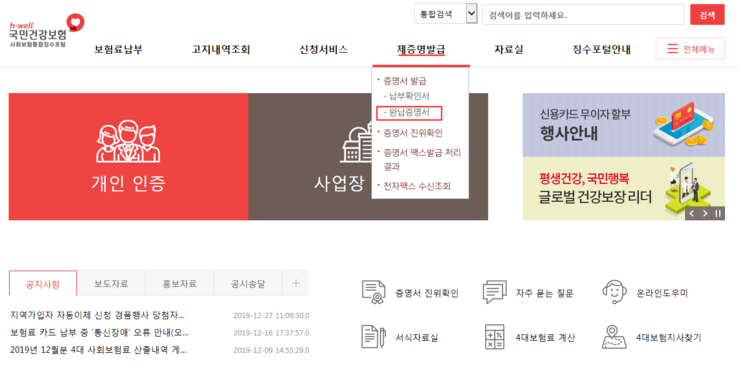The width and height of the screenshot is (740, 373).
Task: Click the red 검색 button
Action: pyautogui.click(x=707, y=15)
